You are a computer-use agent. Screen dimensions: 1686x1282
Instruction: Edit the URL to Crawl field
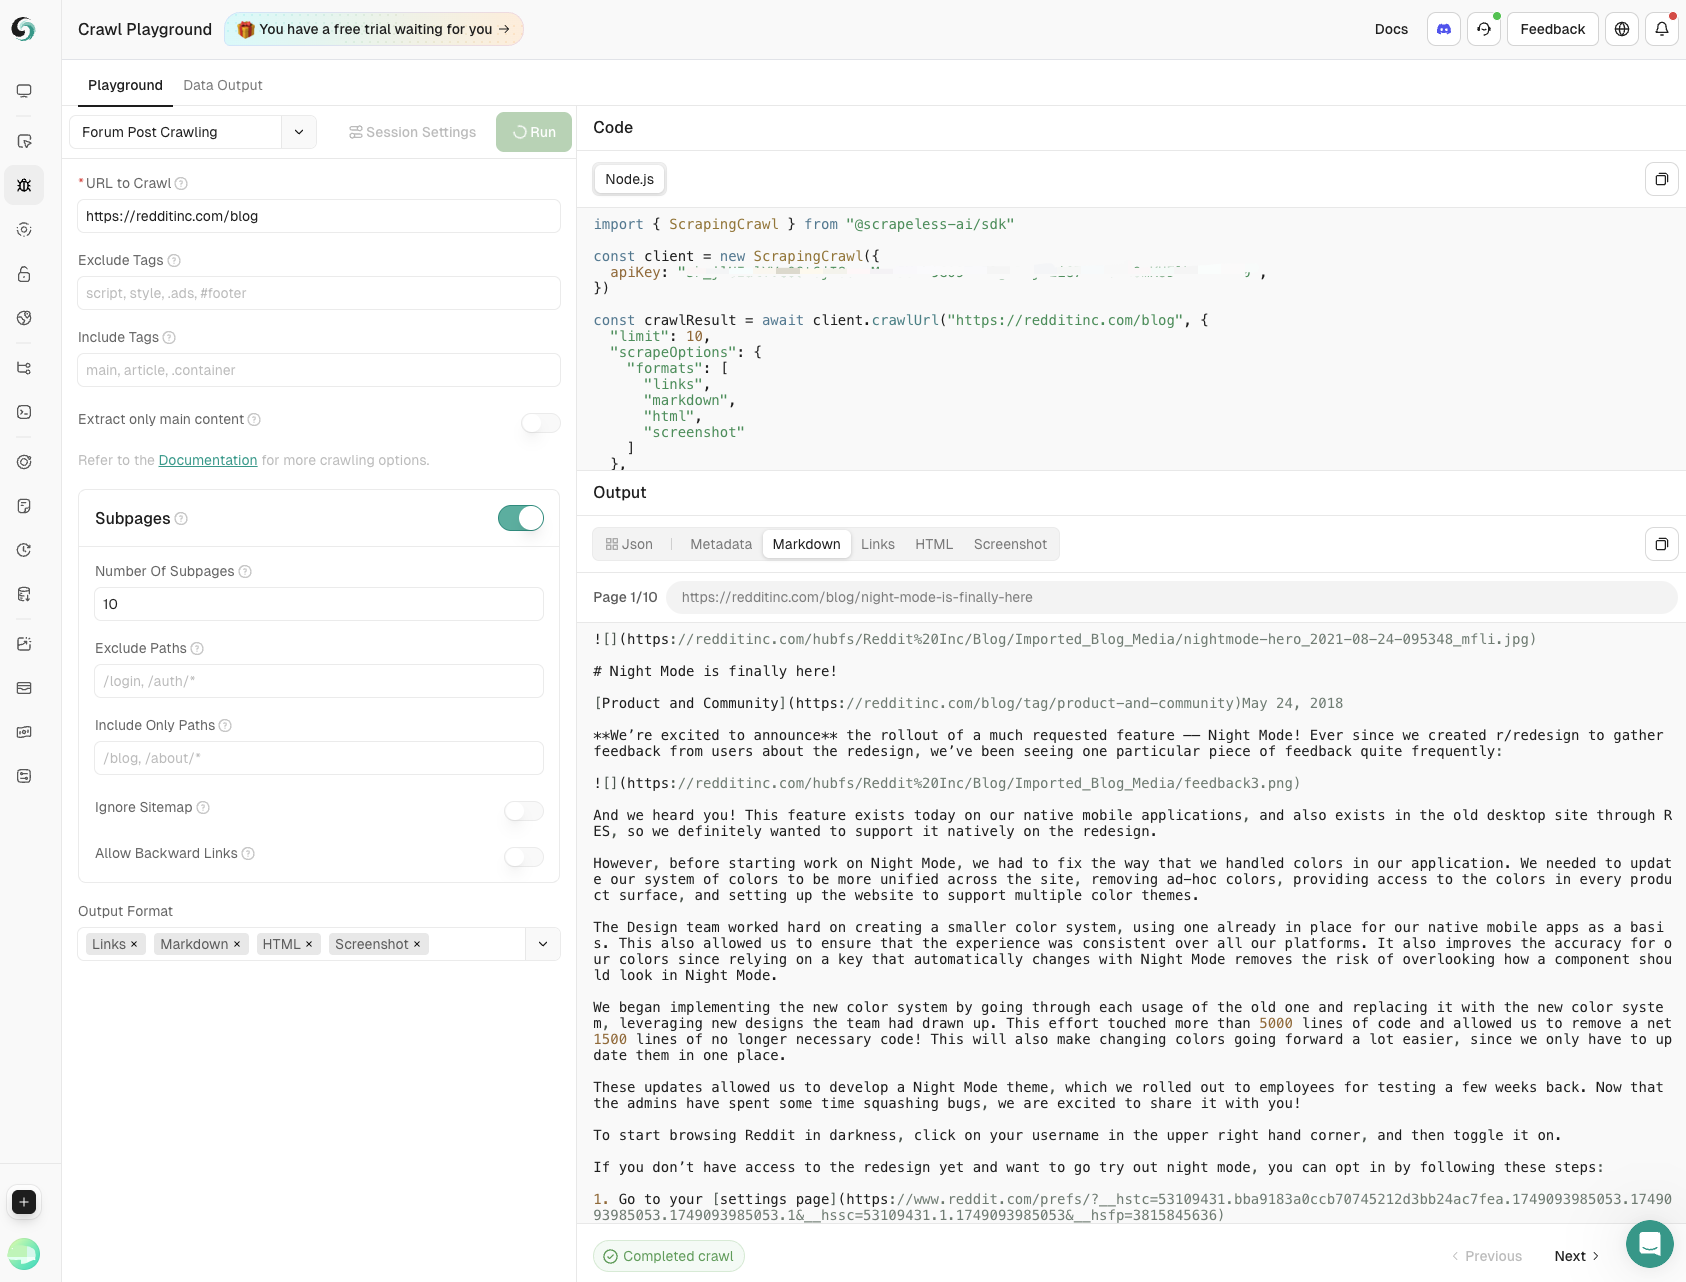click(319, 216)
